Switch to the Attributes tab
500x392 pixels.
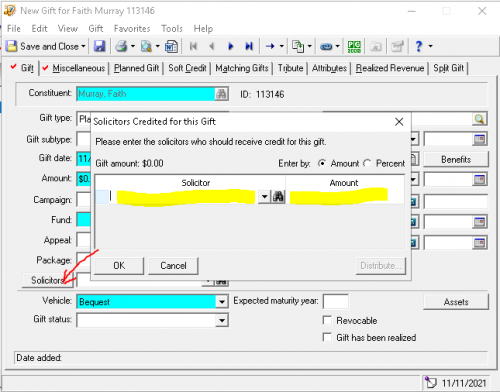[329, 68]
